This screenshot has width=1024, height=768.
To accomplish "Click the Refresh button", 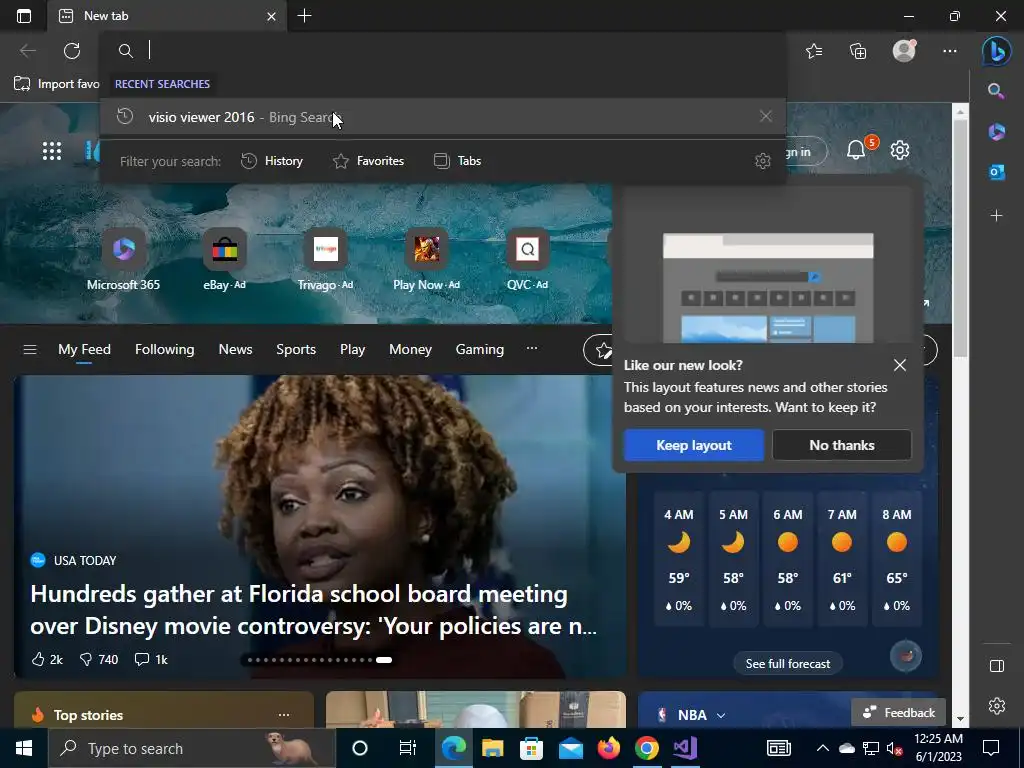I will pyautogui.click(x=72, y=51).
